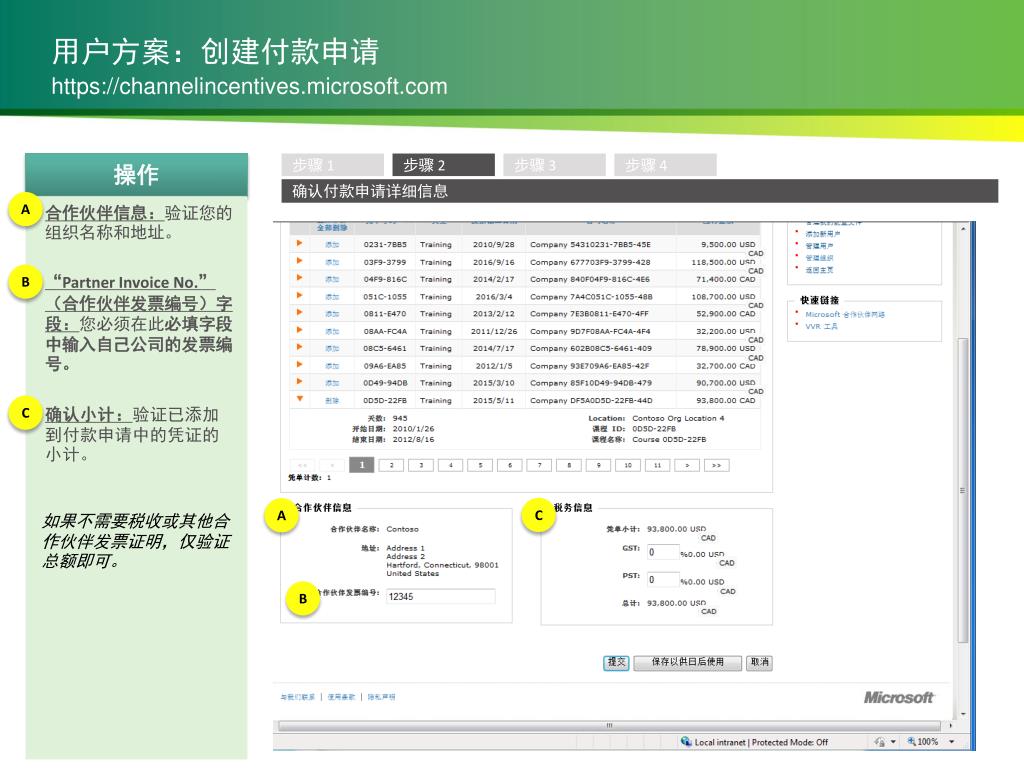Click the browser vertical scrollbar up arrow
The image size is (1024, 768).
pyautogui.click(x=963, y=229)
